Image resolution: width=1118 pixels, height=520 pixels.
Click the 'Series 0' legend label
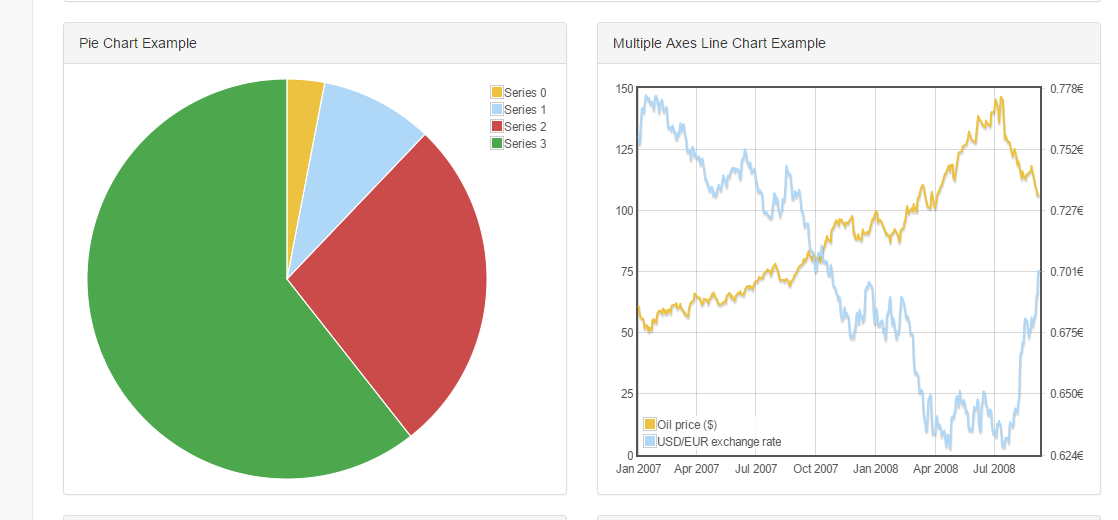pos(525,93)
